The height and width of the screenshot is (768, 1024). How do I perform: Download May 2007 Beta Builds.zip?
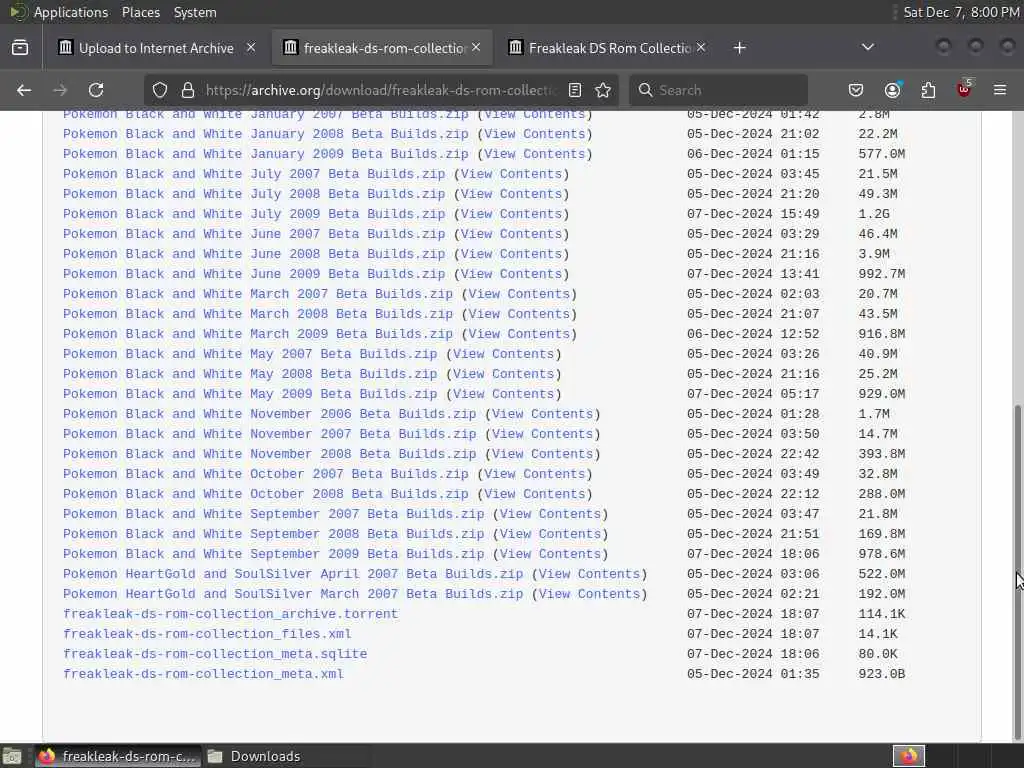click(x=250, y=354)
